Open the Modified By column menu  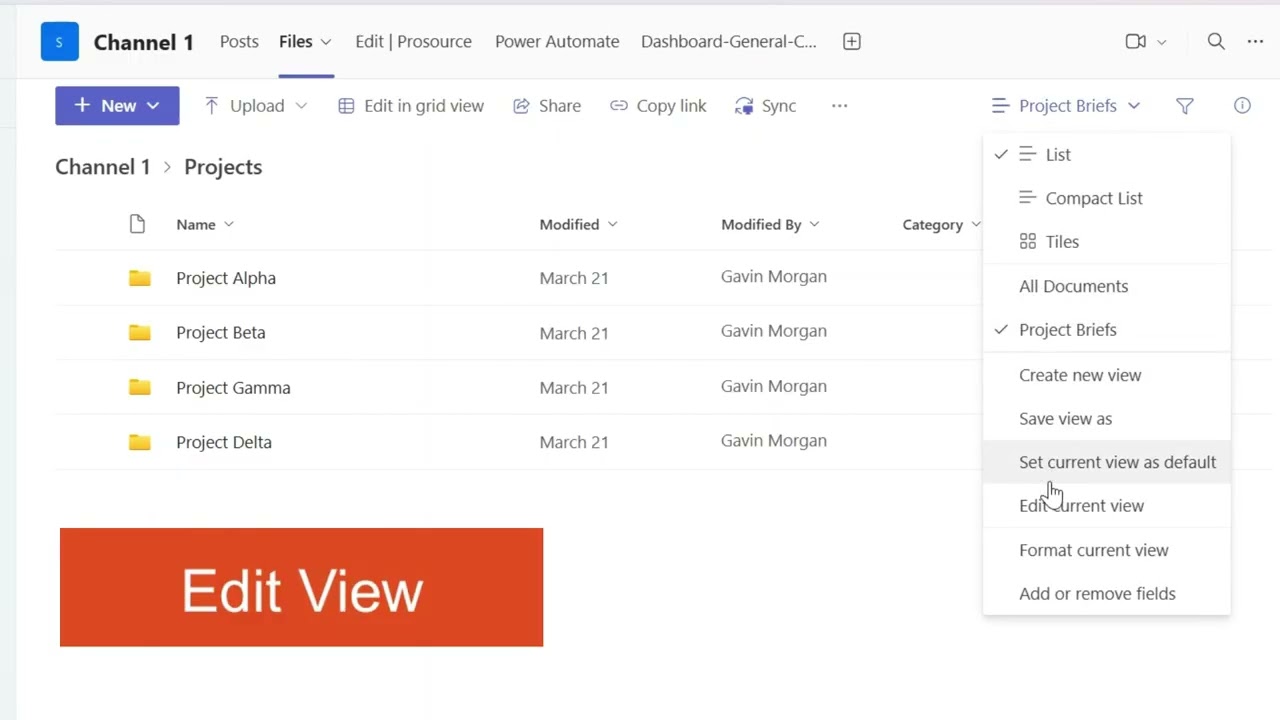click(770, 224)
